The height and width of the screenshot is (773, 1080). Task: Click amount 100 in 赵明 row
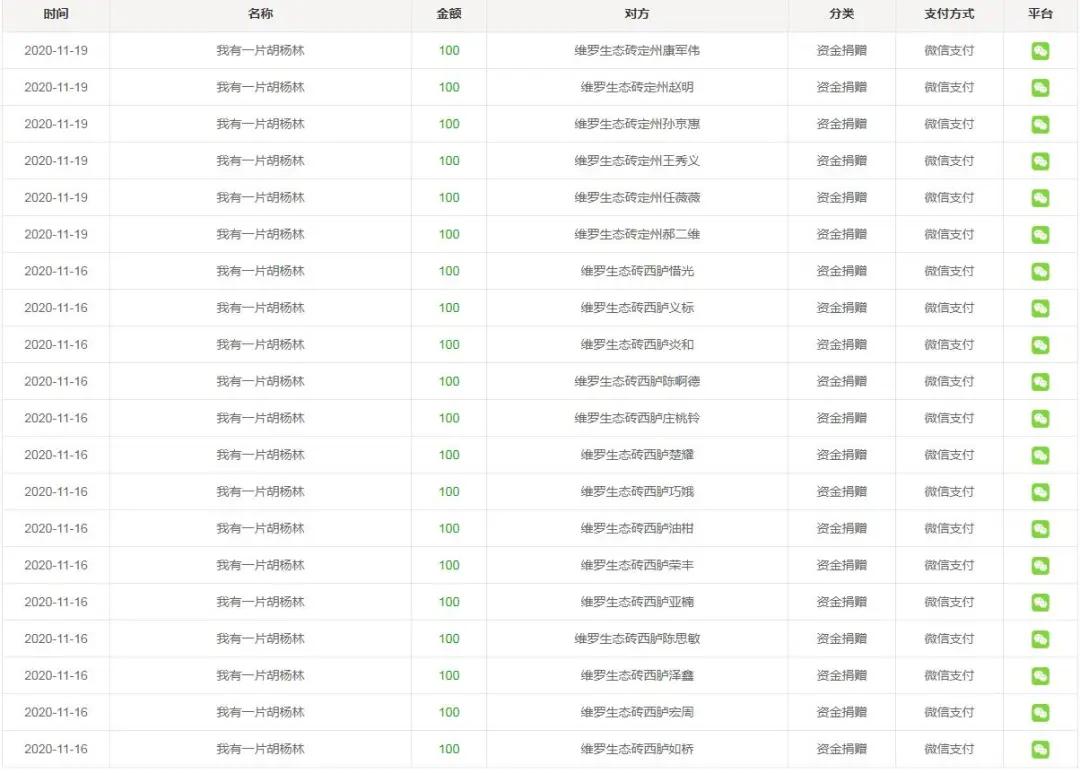click(x=449, y=87)
